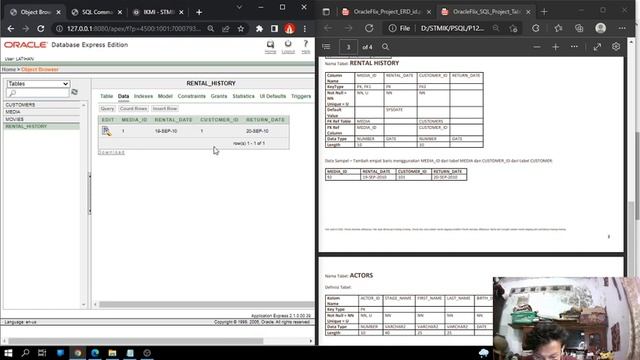The image size is (640, 360).
Task: Click Home breadcrumb link
Action: [x=9, y=70]
